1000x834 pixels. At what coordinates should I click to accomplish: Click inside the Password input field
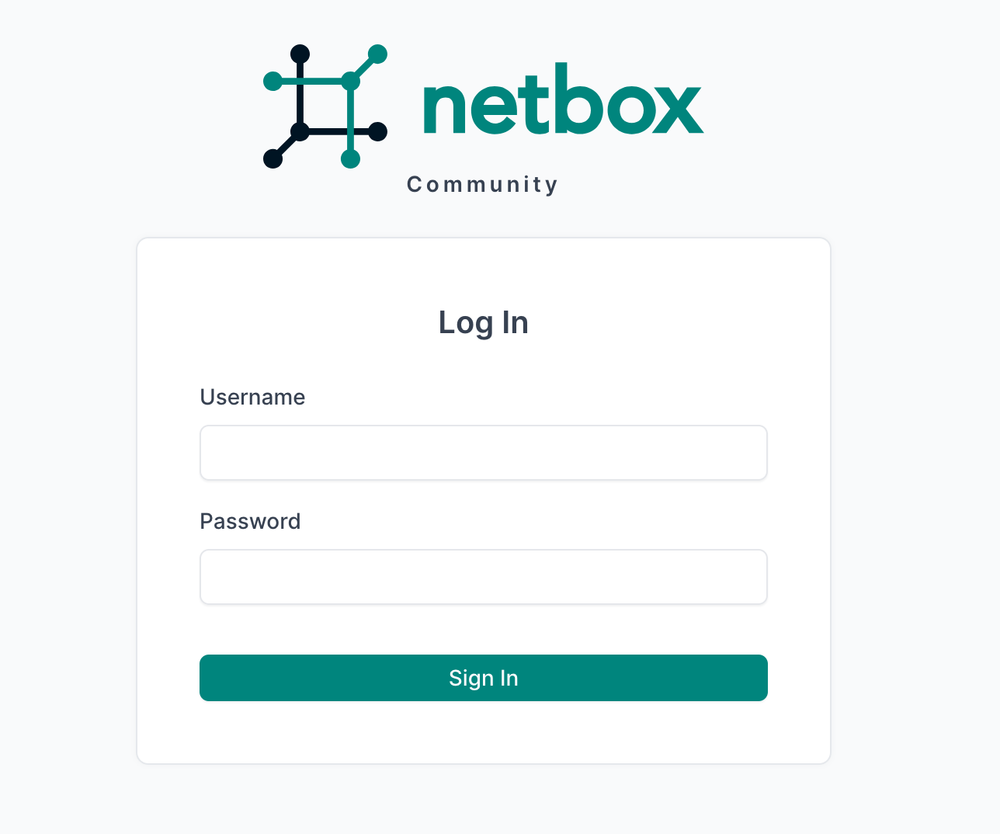[483, 577]
